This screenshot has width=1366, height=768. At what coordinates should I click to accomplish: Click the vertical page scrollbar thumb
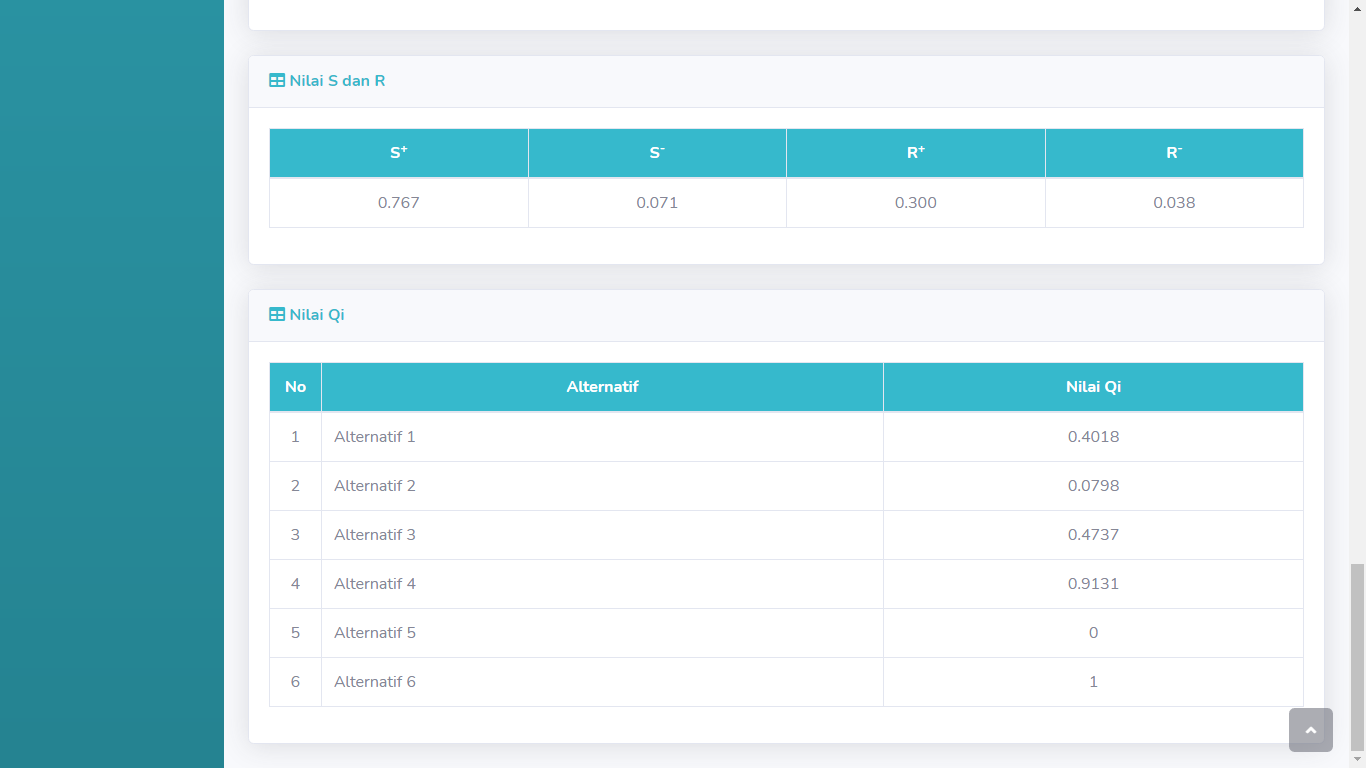(1357, 657)
